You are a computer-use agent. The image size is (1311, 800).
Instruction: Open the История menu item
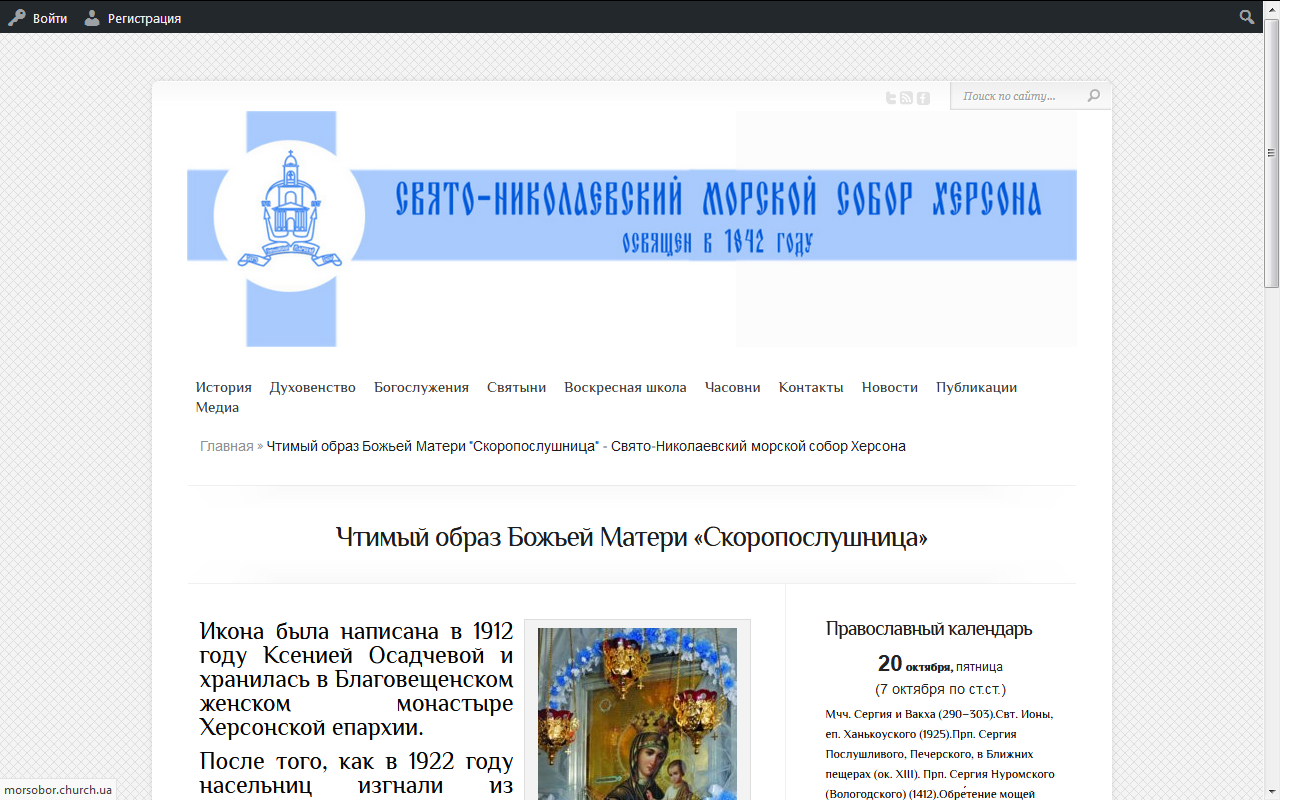[x=223, y=387]
